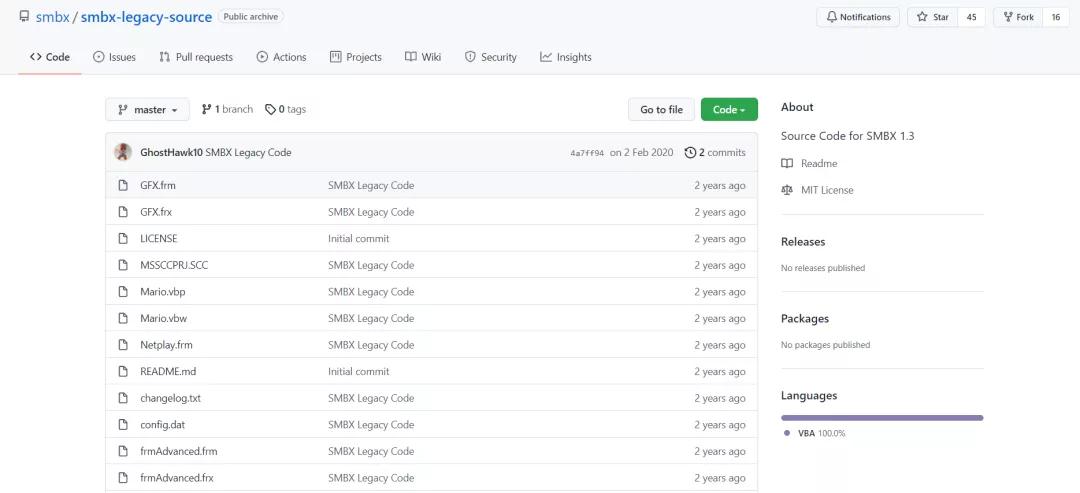Viewport: 1080px width, 493px height.
Task: Click the star count 45
Action: (972, 17)
